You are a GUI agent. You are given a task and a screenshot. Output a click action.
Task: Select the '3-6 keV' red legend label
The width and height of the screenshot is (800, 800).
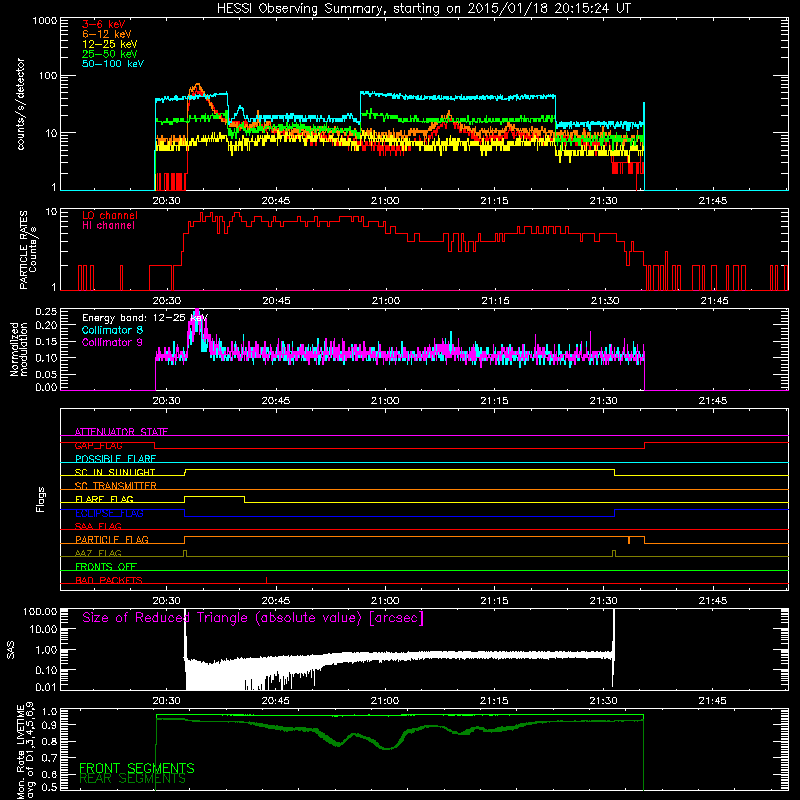click(x=104, y=24)
